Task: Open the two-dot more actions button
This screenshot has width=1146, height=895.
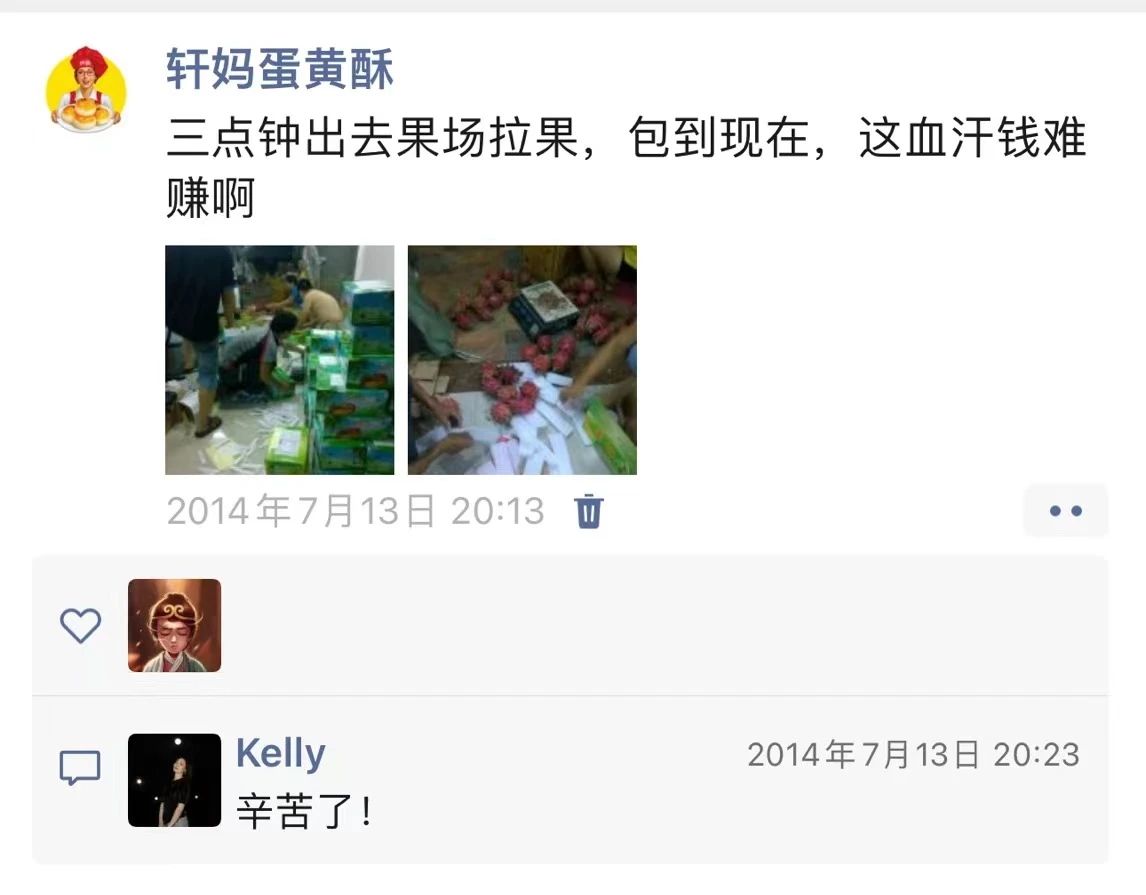Action: [1066, 511]
